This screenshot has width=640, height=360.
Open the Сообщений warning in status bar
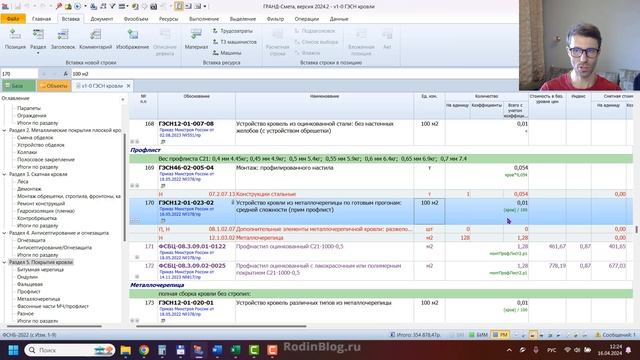tap(615, 335)
